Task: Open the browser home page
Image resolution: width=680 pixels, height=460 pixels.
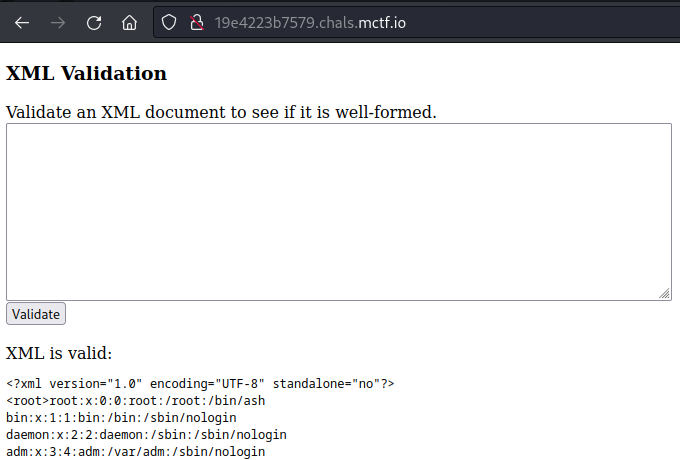Action: 129,22
